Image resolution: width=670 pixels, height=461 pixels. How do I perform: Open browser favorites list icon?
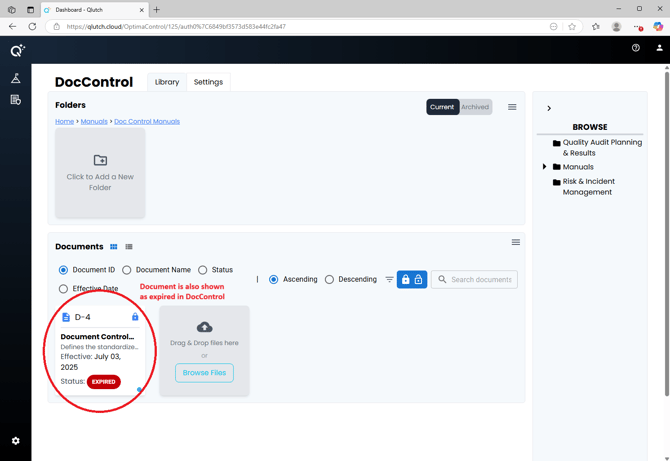point(596,26)
